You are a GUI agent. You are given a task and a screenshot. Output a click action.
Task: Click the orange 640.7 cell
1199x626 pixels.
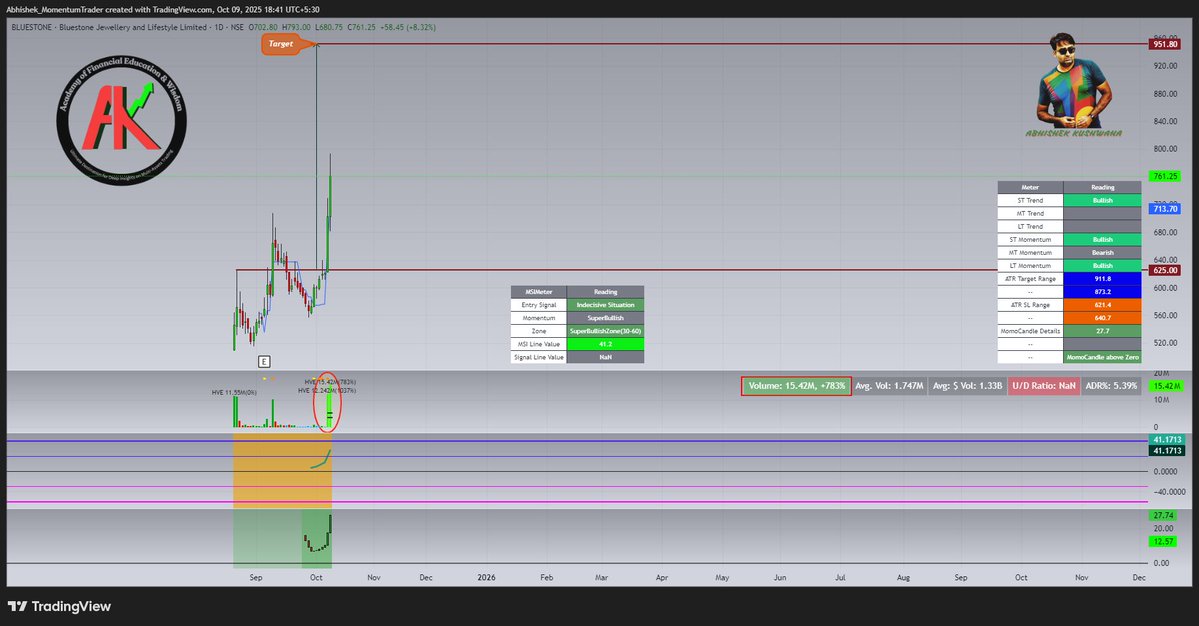[1103, 318]
